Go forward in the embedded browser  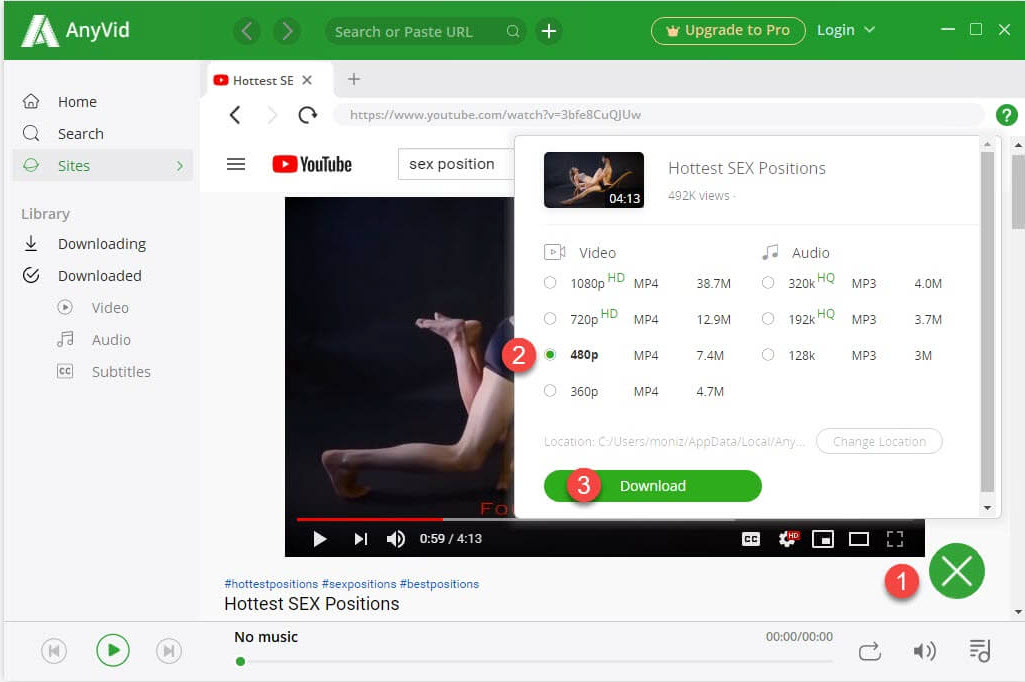click(x=272, y=115)
